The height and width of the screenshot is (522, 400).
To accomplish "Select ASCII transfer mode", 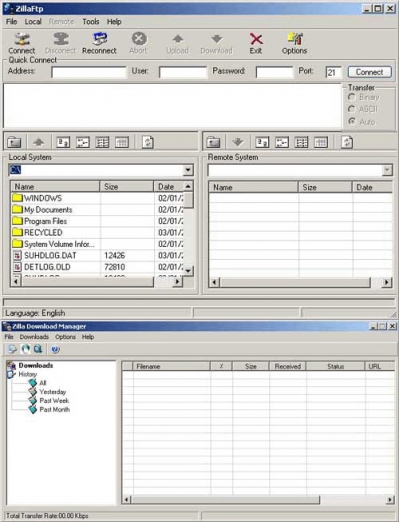I will [x=351, y=109].
